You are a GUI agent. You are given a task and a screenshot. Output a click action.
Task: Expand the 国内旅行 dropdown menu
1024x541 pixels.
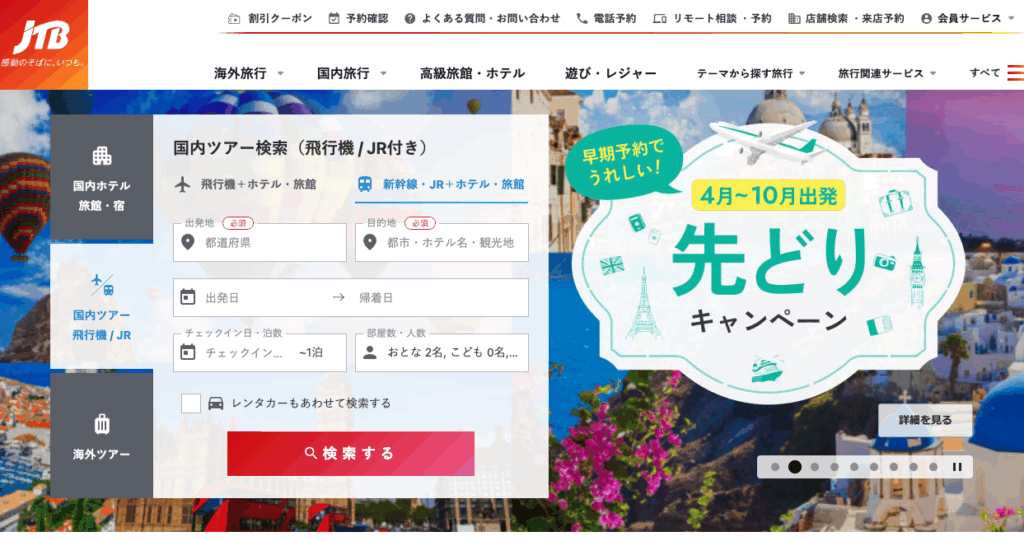pos(352,73)
